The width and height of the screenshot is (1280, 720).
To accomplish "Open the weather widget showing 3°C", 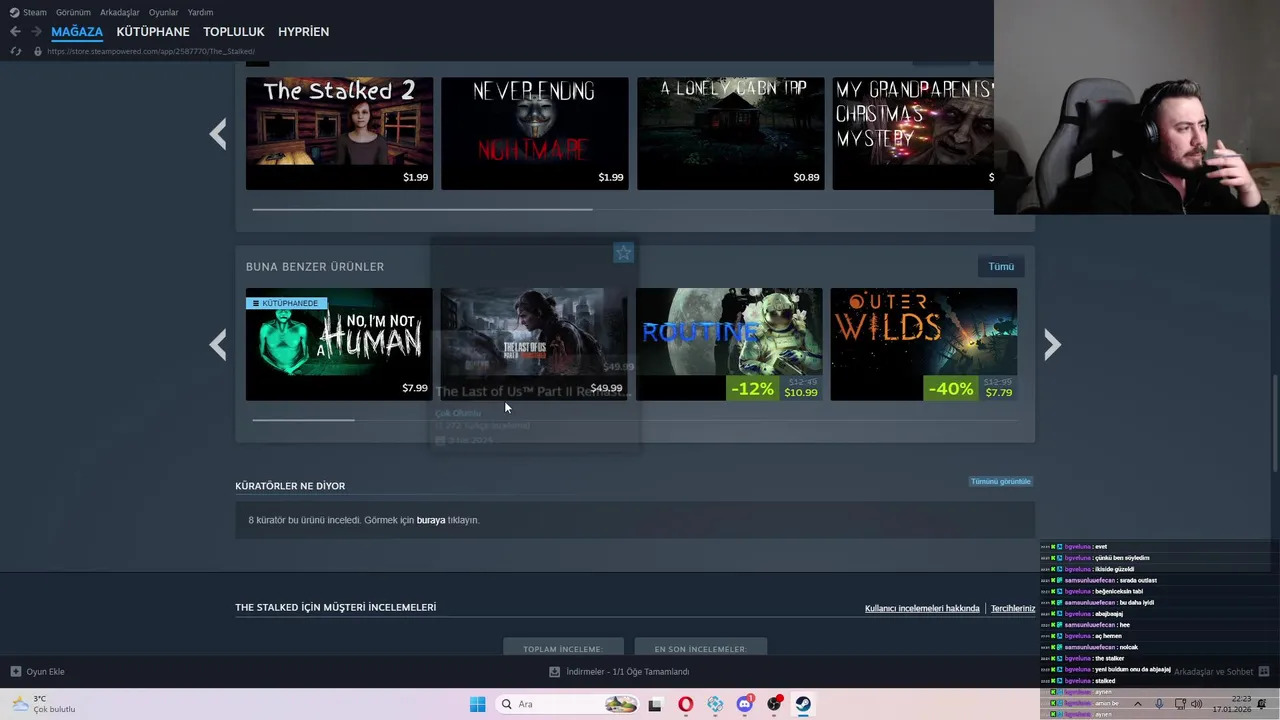I will coord(43,704).
